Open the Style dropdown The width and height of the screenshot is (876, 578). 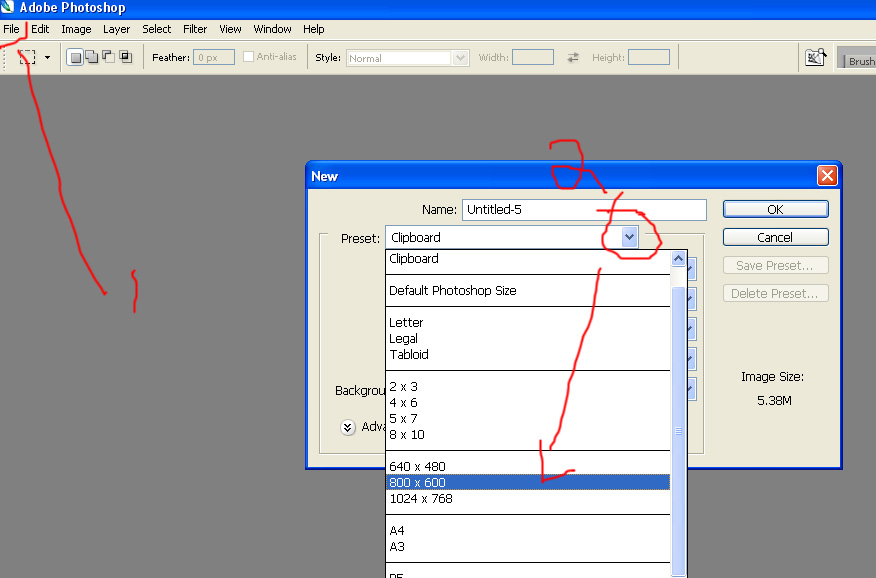pyautogui.click(x=407, y=58)
